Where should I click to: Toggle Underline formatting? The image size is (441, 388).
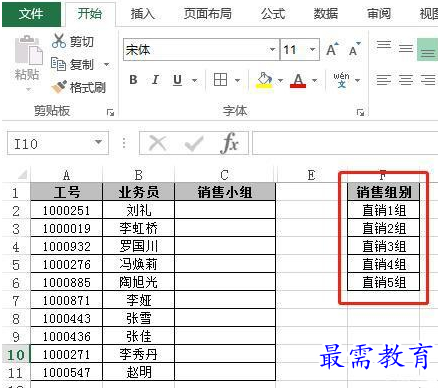(177, 80)
